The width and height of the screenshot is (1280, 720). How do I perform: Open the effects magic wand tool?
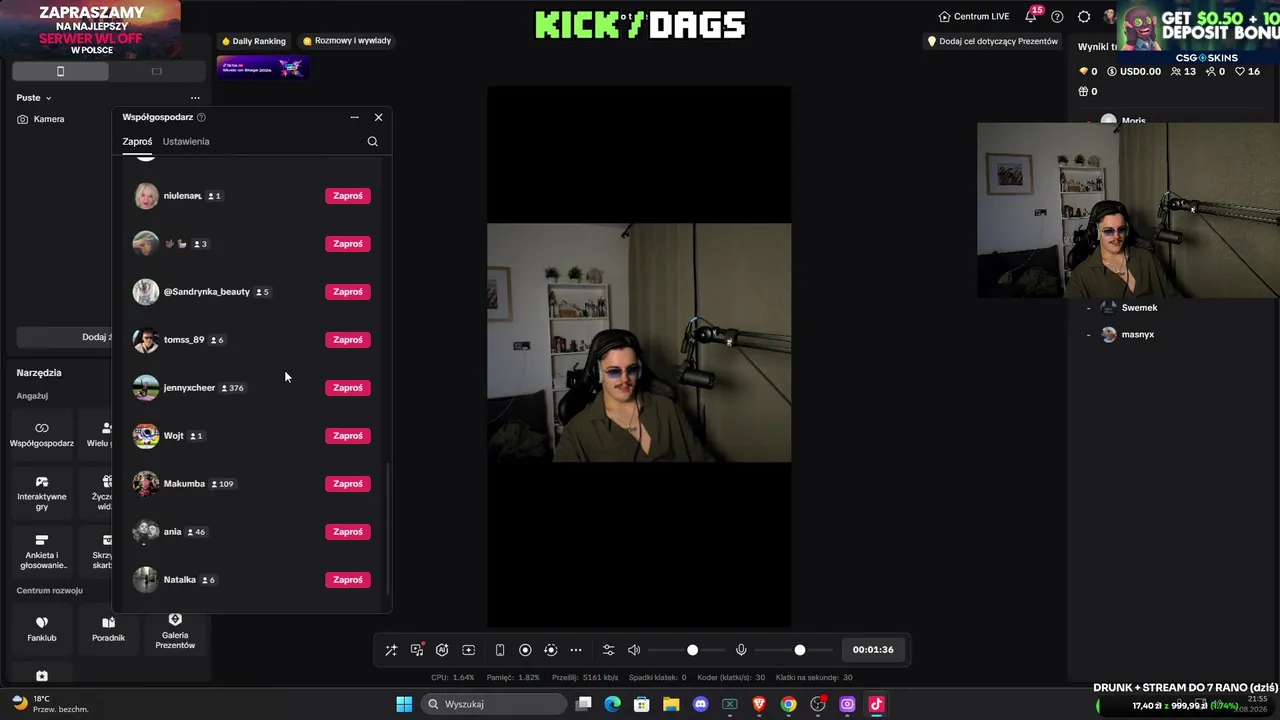(x=391, y=650)
